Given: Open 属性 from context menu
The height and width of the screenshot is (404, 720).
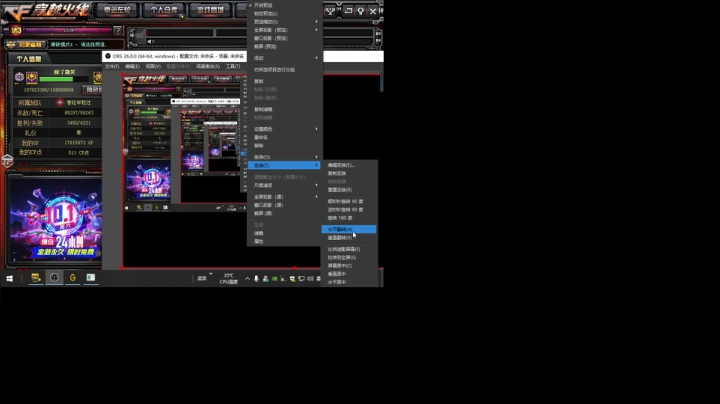Looking at the screenshot, I should [x=285, y=241].
